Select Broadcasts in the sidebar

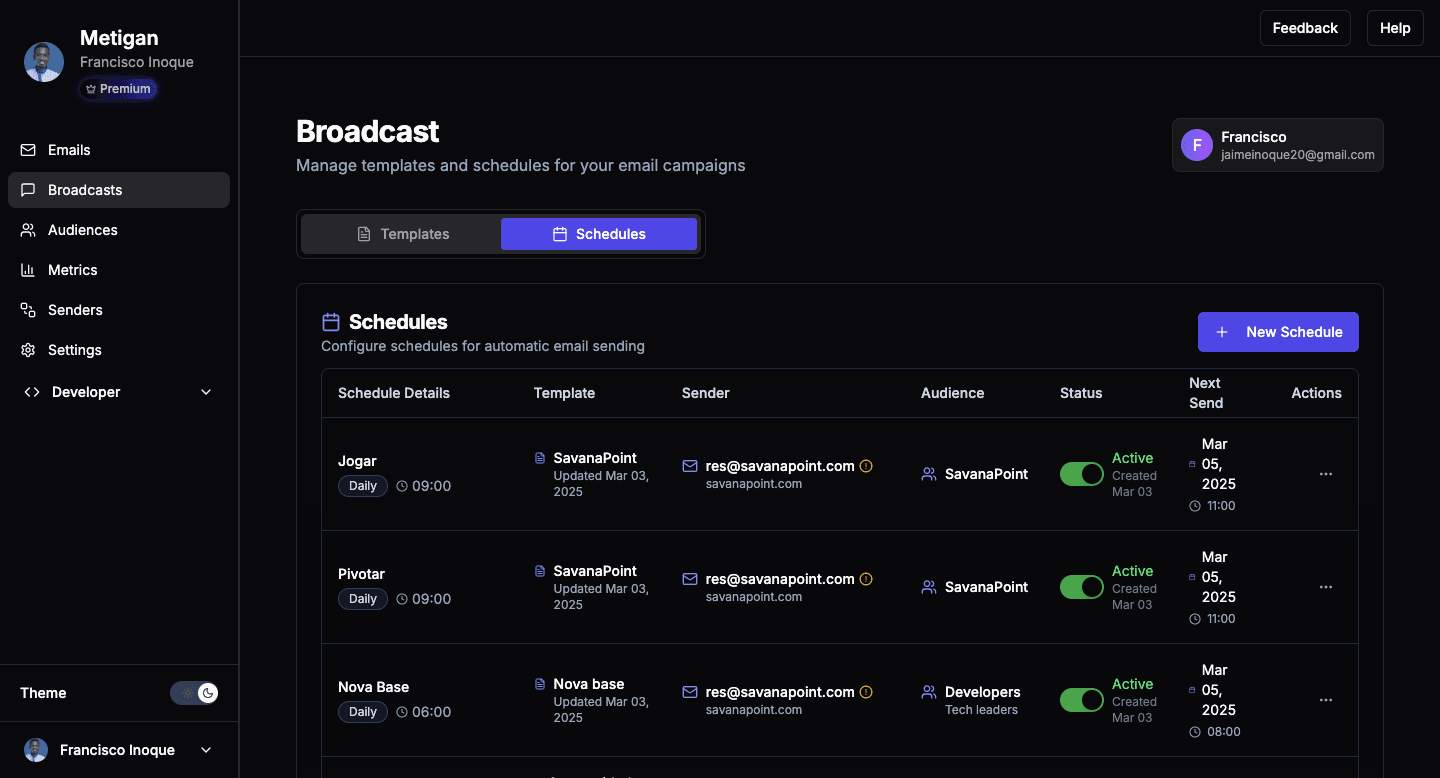pos(119,190)
